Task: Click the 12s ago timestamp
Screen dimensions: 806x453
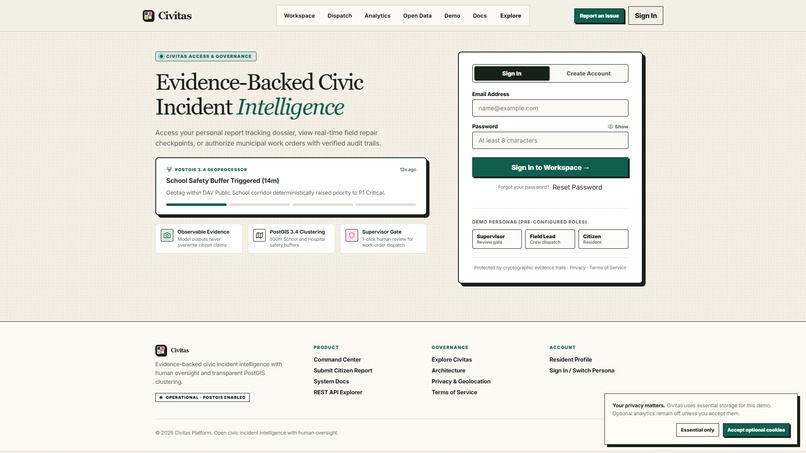Action: coord(408,169)
